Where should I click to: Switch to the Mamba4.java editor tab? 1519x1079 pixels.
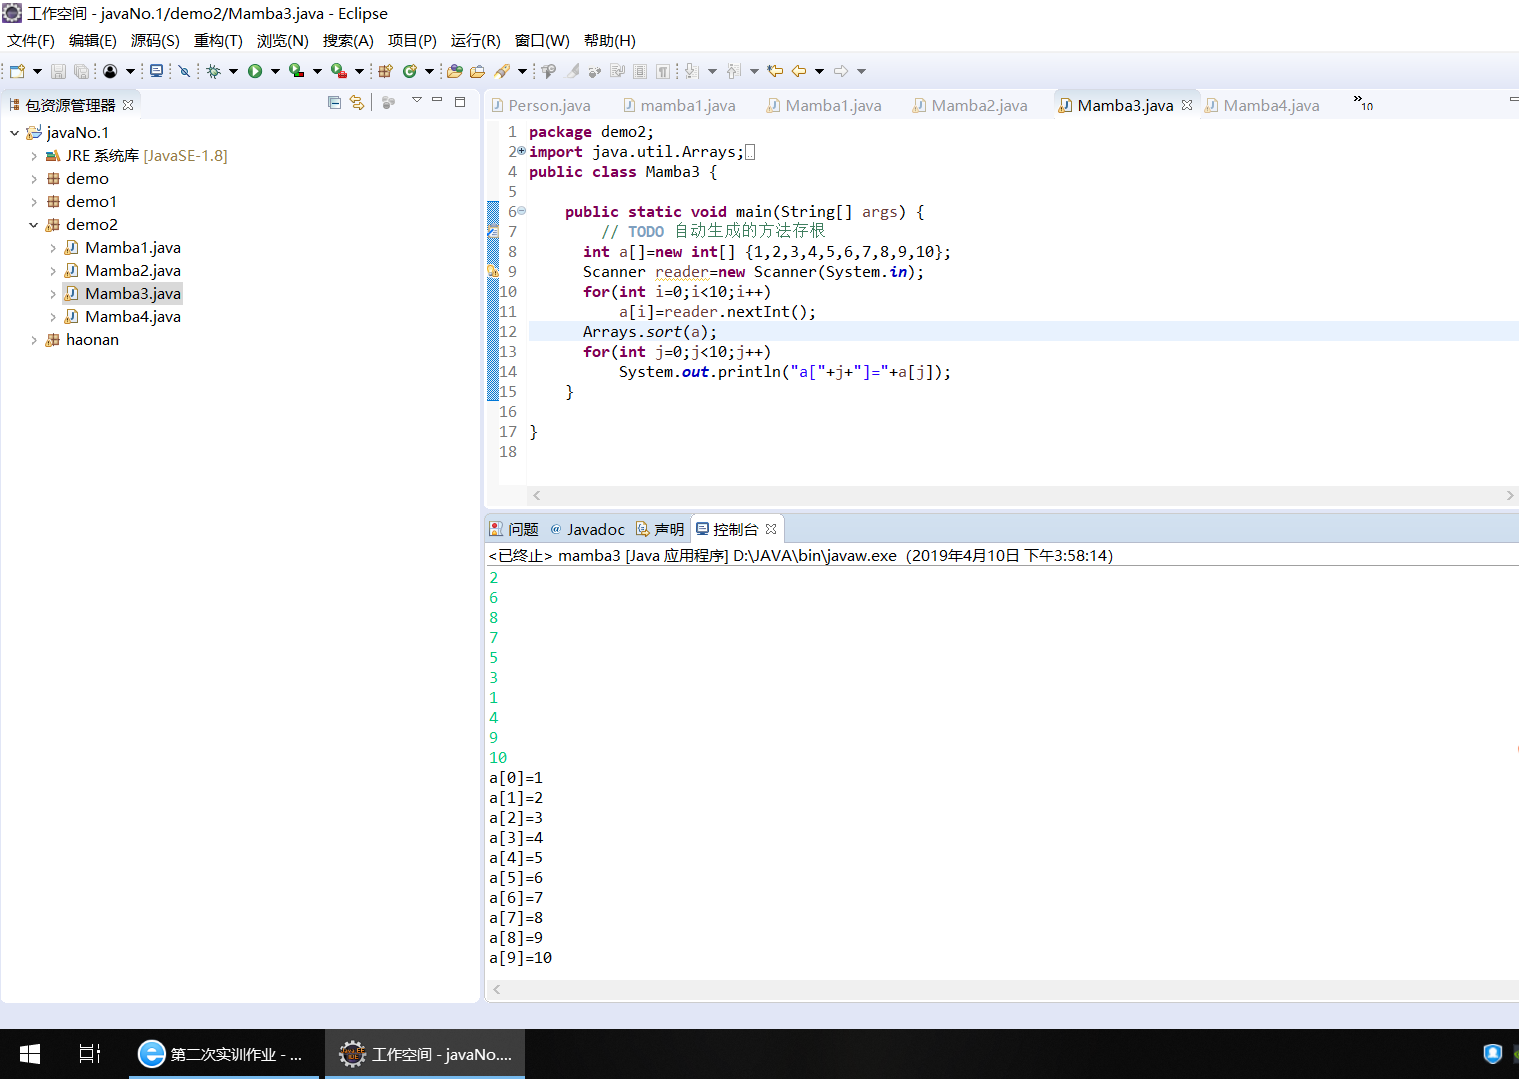(x=1262, y=105)
